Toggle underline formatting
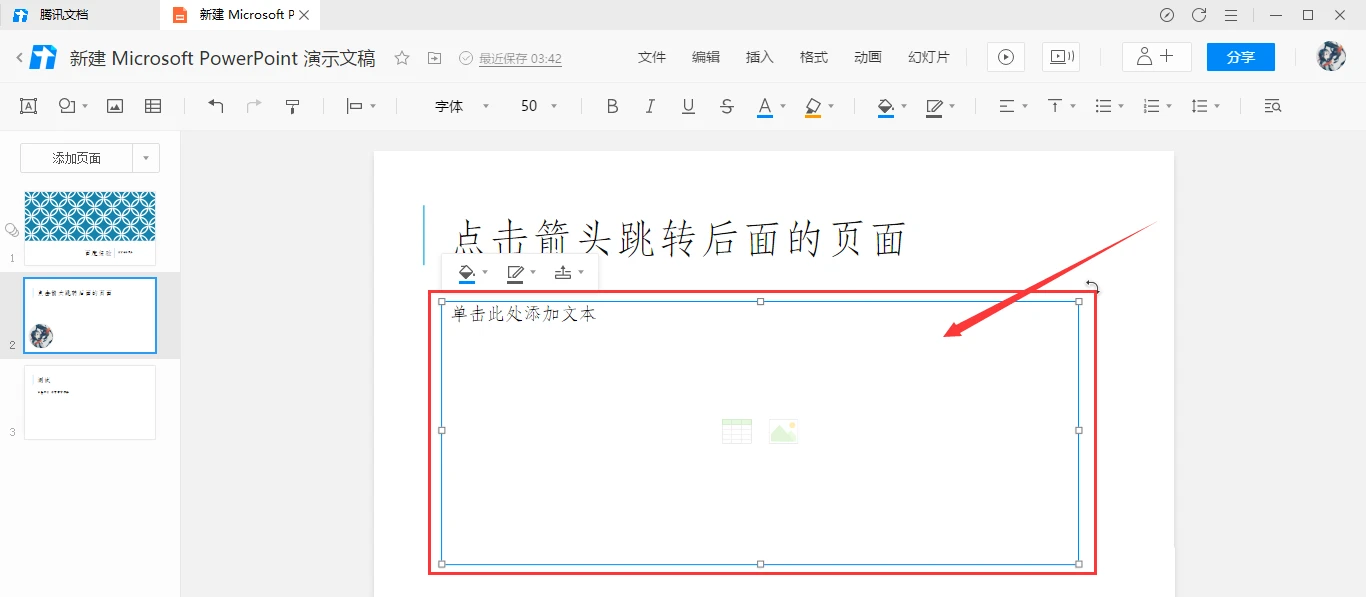This screenshot has height=597, width=1366. click(688, 106)
